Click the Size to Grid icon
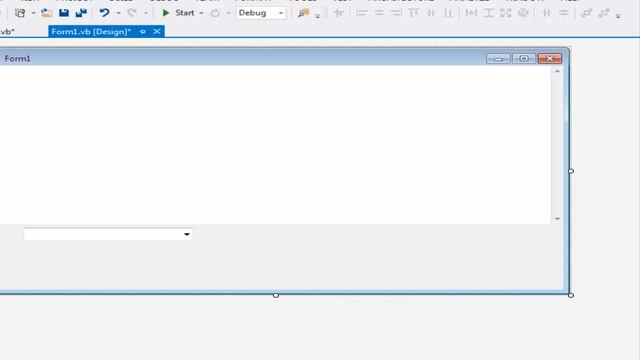 [523, 13]
